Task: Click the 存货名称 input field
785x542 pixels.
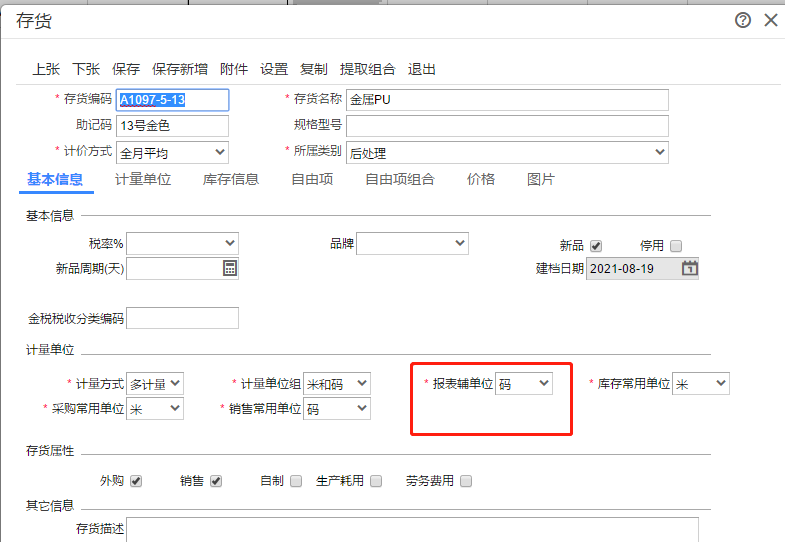Action: 507,100
